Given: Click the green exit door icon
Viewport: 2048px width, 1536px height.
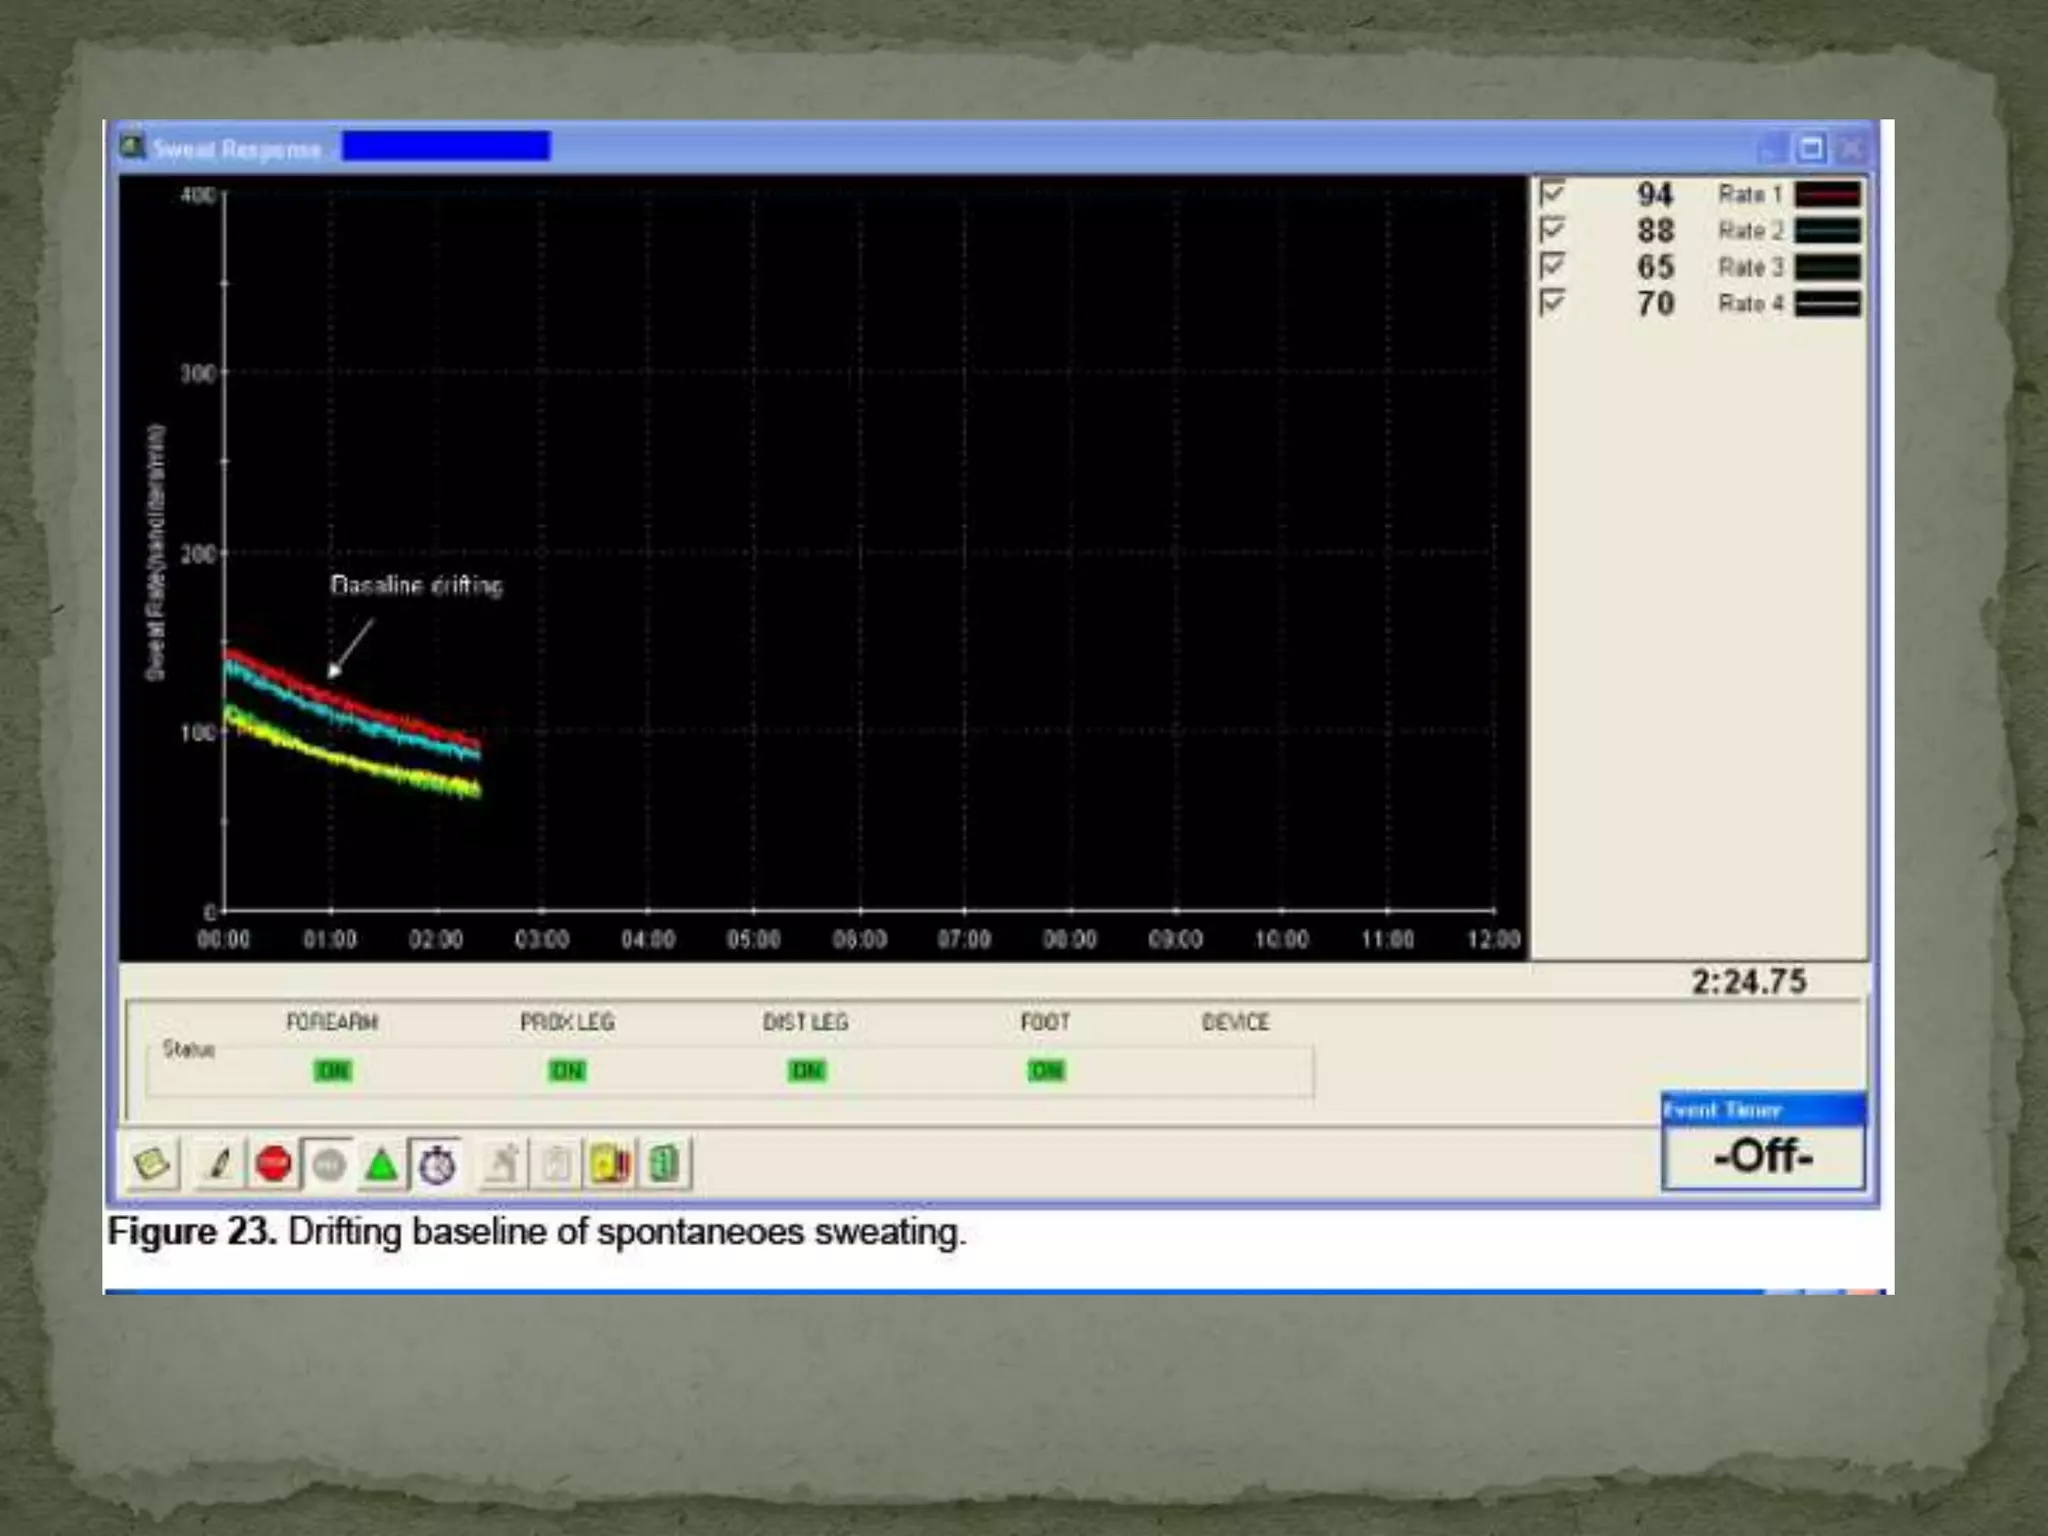Looking at the screenshot, I should click(664, 1164).
